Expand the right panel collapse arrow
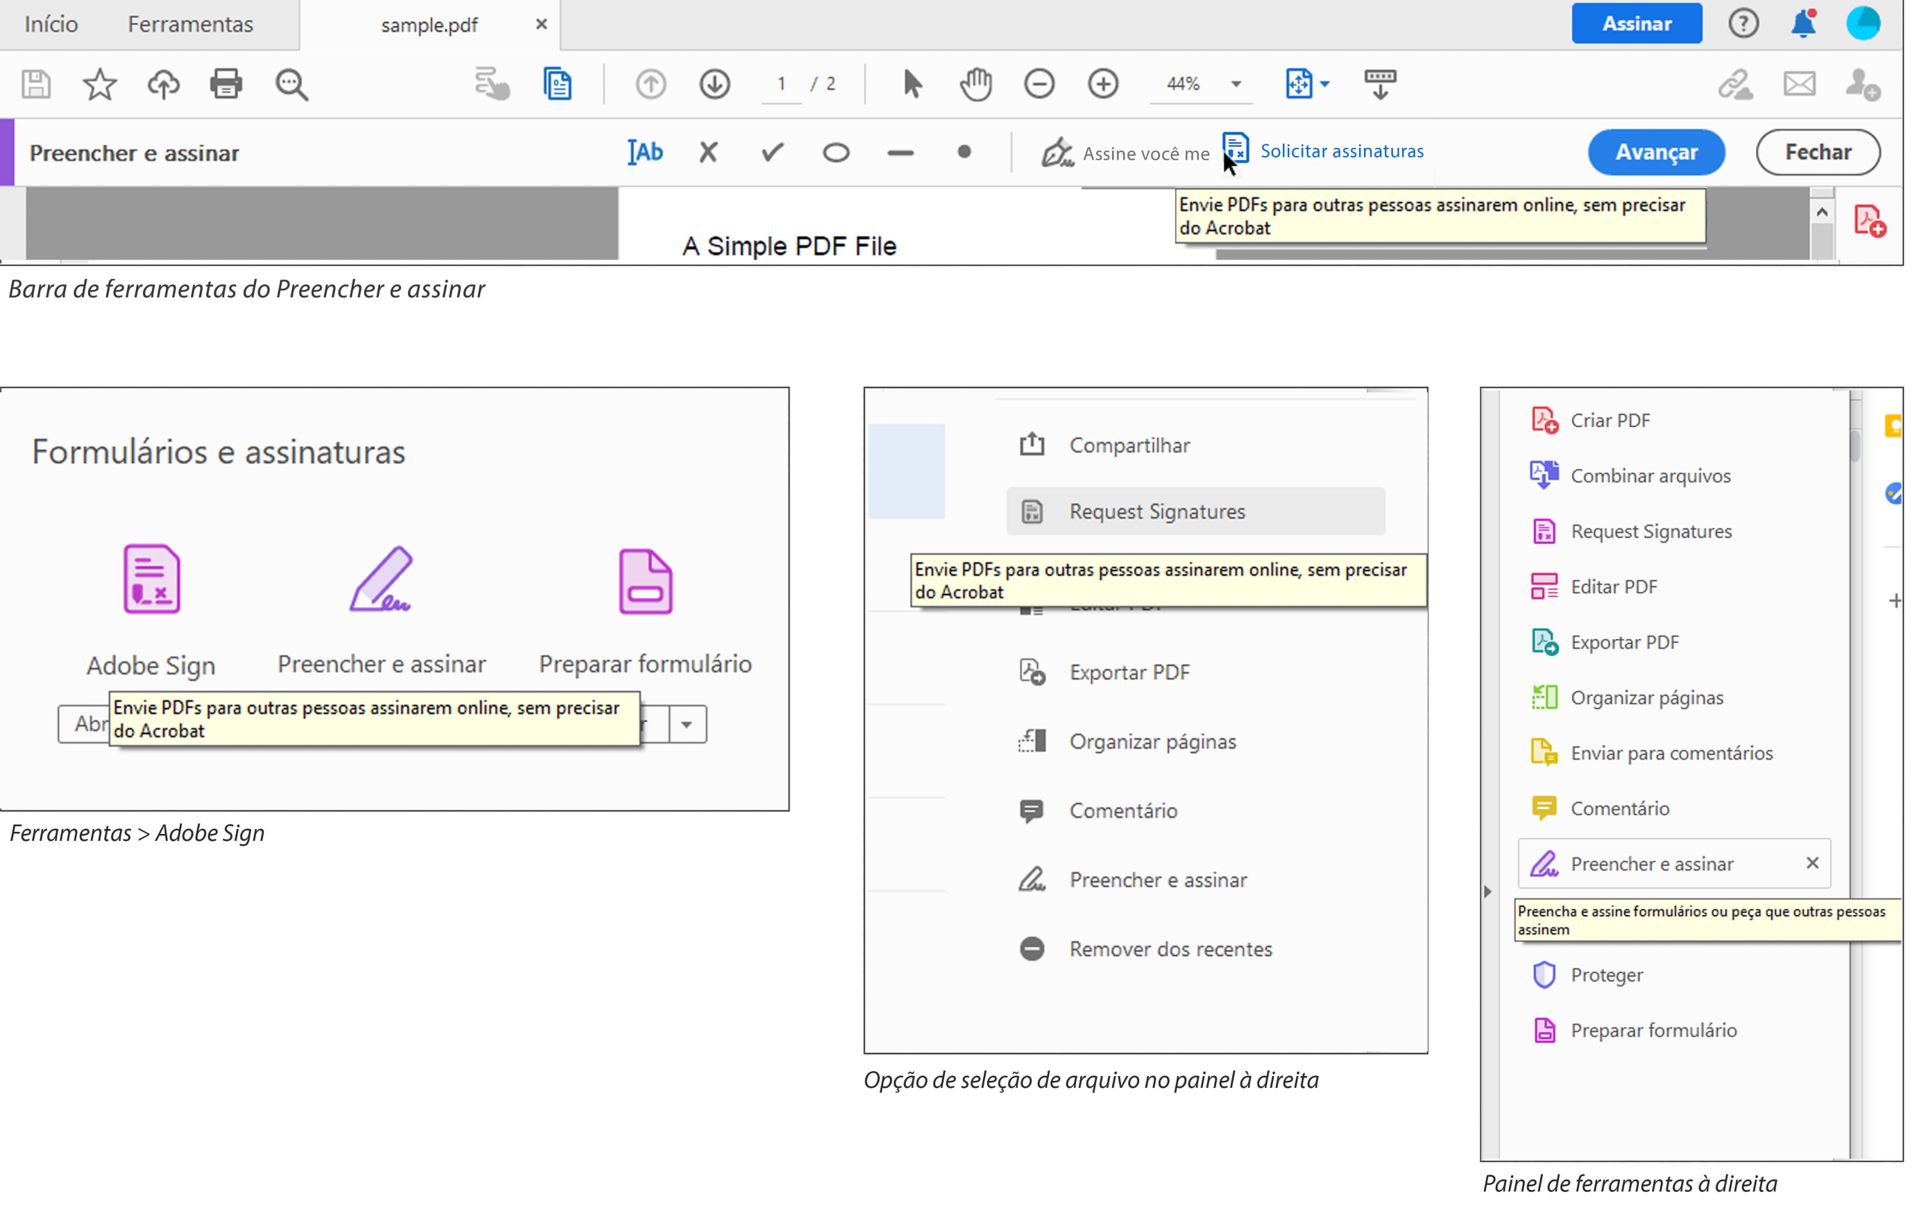This screenshot has width=1920, height=1222. pos(1488,891)
